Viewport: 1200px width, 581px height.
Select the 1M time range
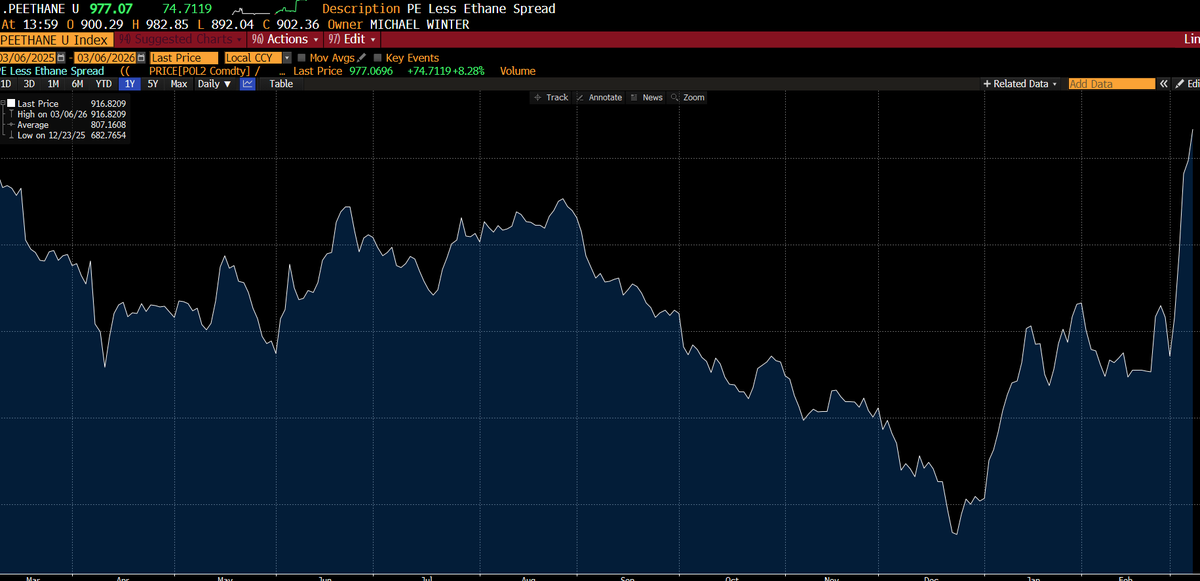pos(53,84)
